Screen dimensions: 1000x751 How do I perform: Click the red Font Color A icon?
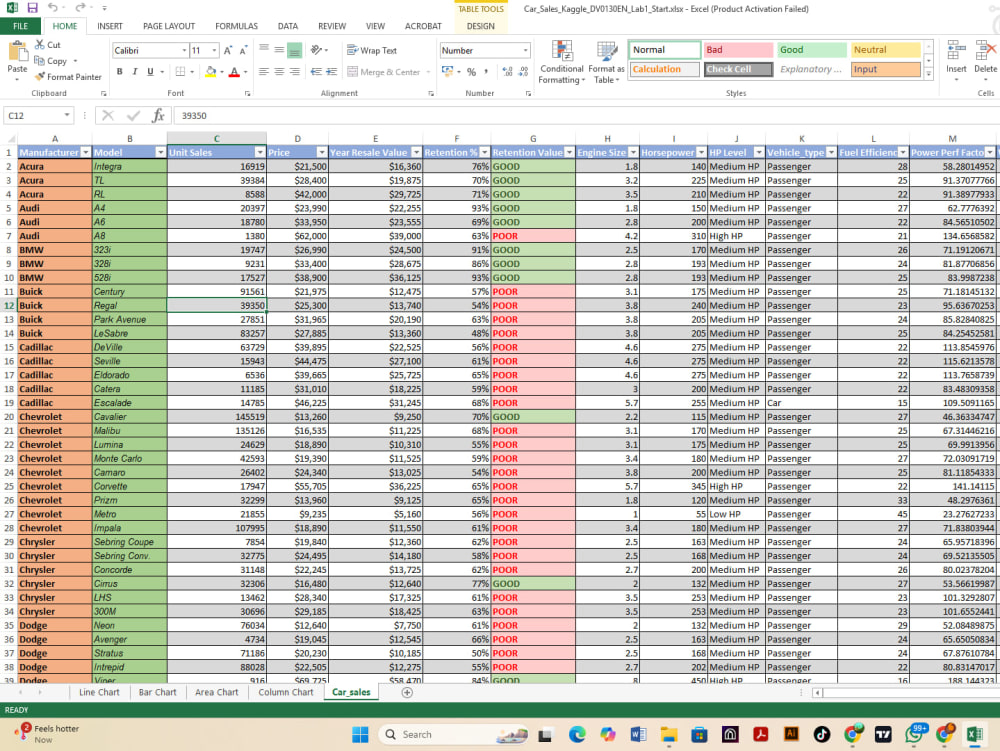coord(234,72)
